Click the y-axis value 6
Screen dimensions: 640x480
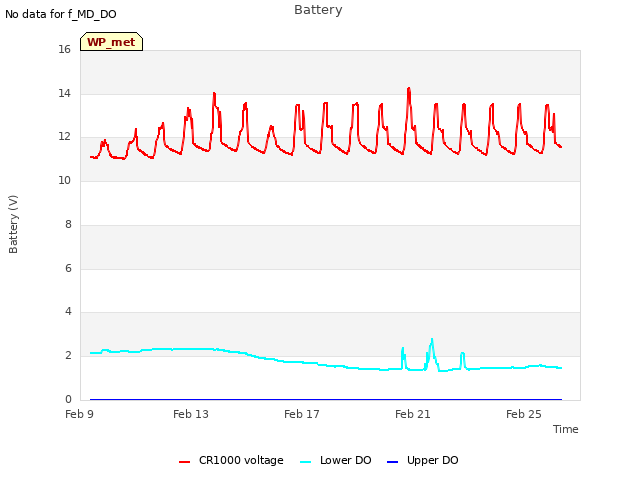68,268
